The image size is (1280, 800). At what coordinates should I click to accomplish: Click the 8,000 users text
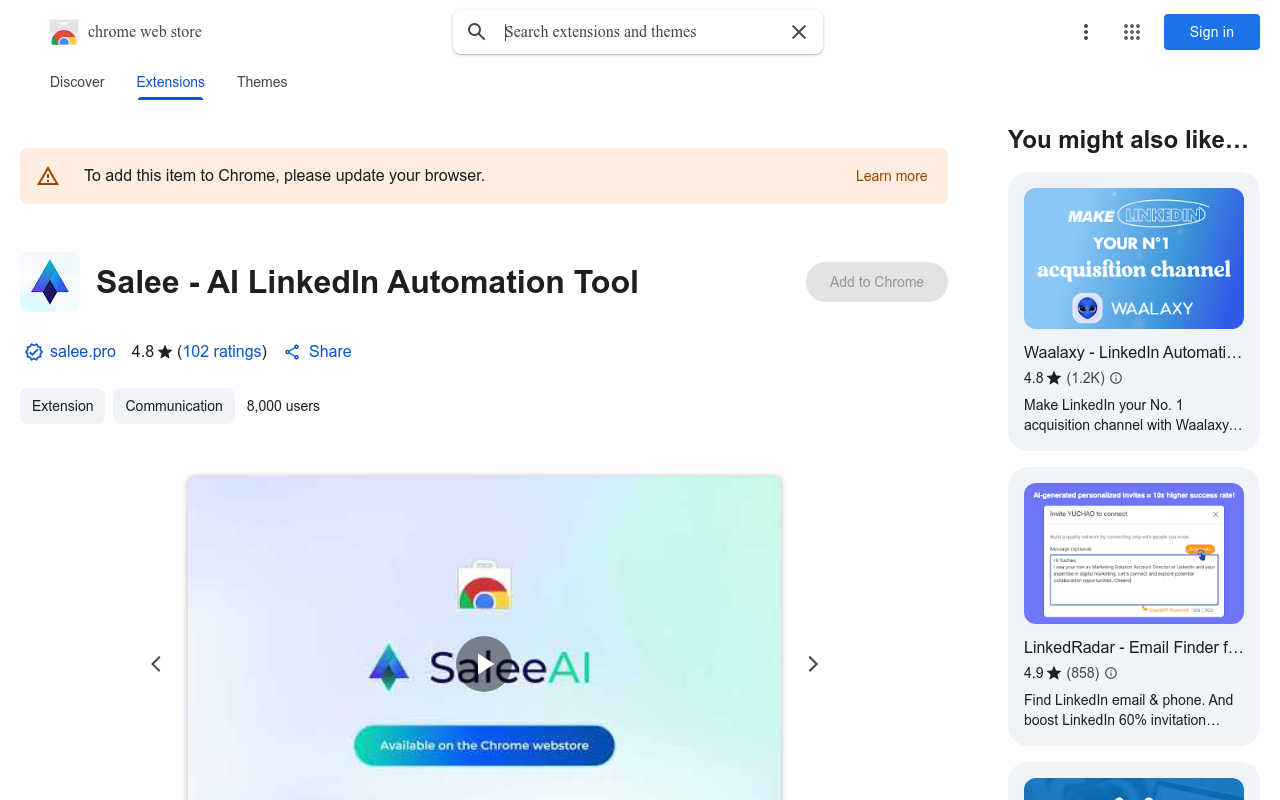283,406
